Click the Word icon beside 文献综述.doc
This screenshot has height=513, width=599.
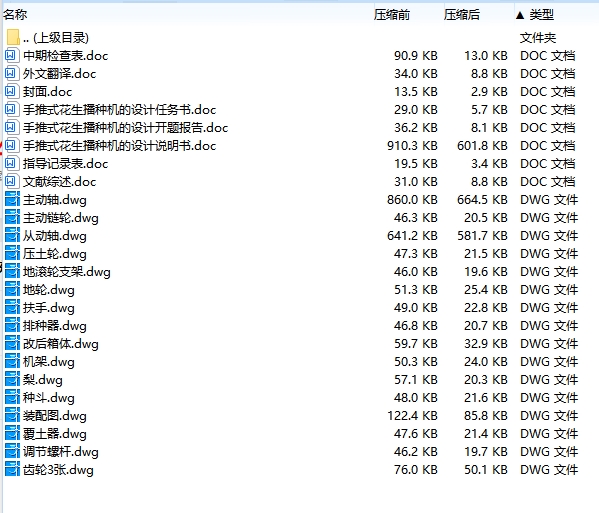tap(11, 181)
